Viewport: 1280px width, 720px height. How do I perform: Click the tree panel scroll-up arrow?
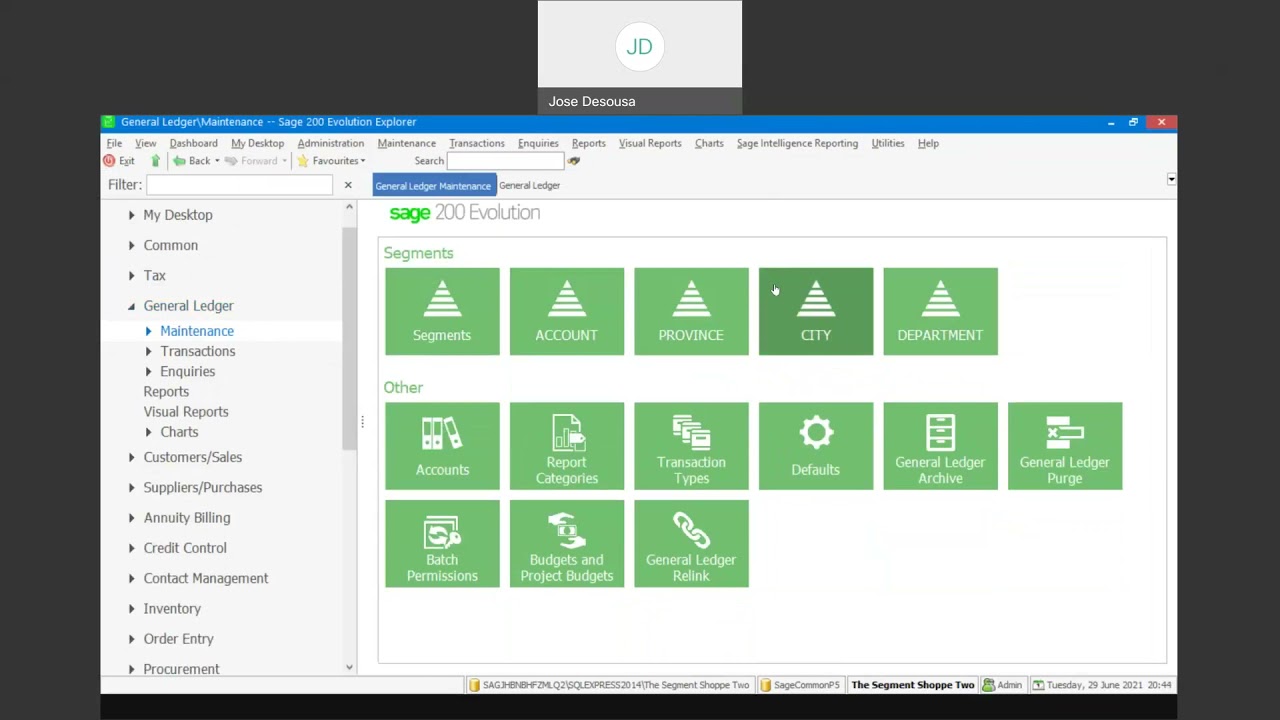(349, 207)
